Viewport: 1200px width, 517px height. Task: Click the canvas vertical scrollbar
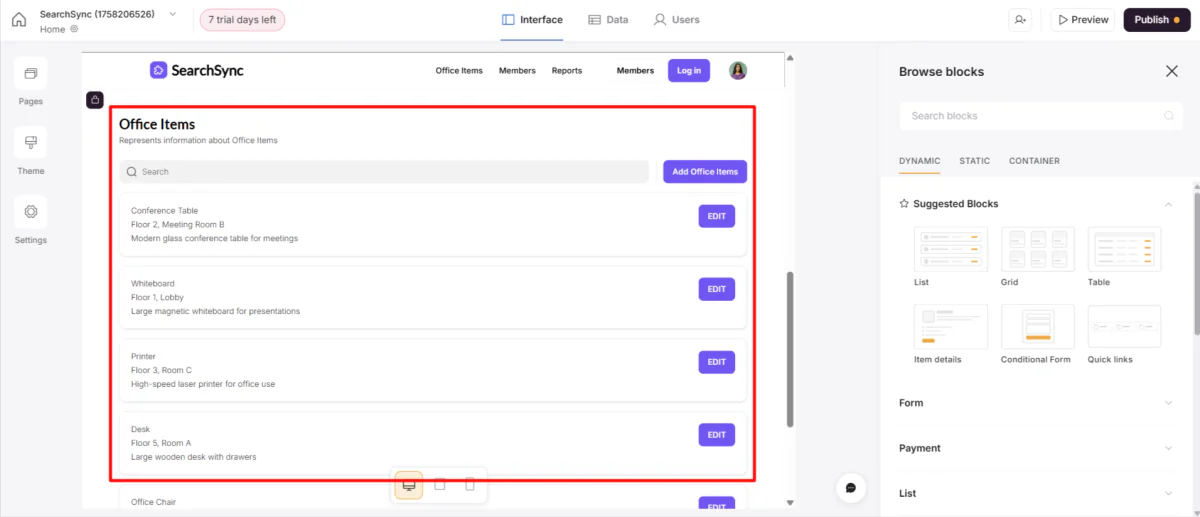click(x=790, y=348)
